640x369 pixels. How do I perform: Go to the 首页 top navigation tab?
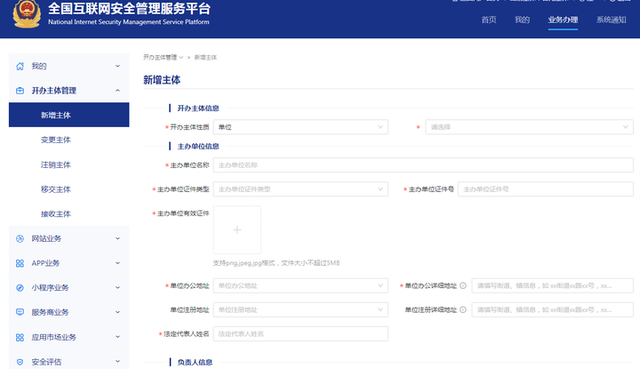click(x=489, y=20)
